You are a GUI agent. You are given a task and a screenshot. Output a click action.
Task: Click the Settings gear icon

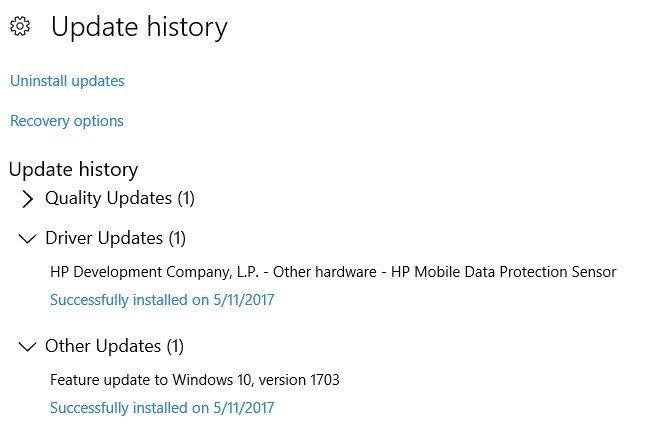[17, 27]
